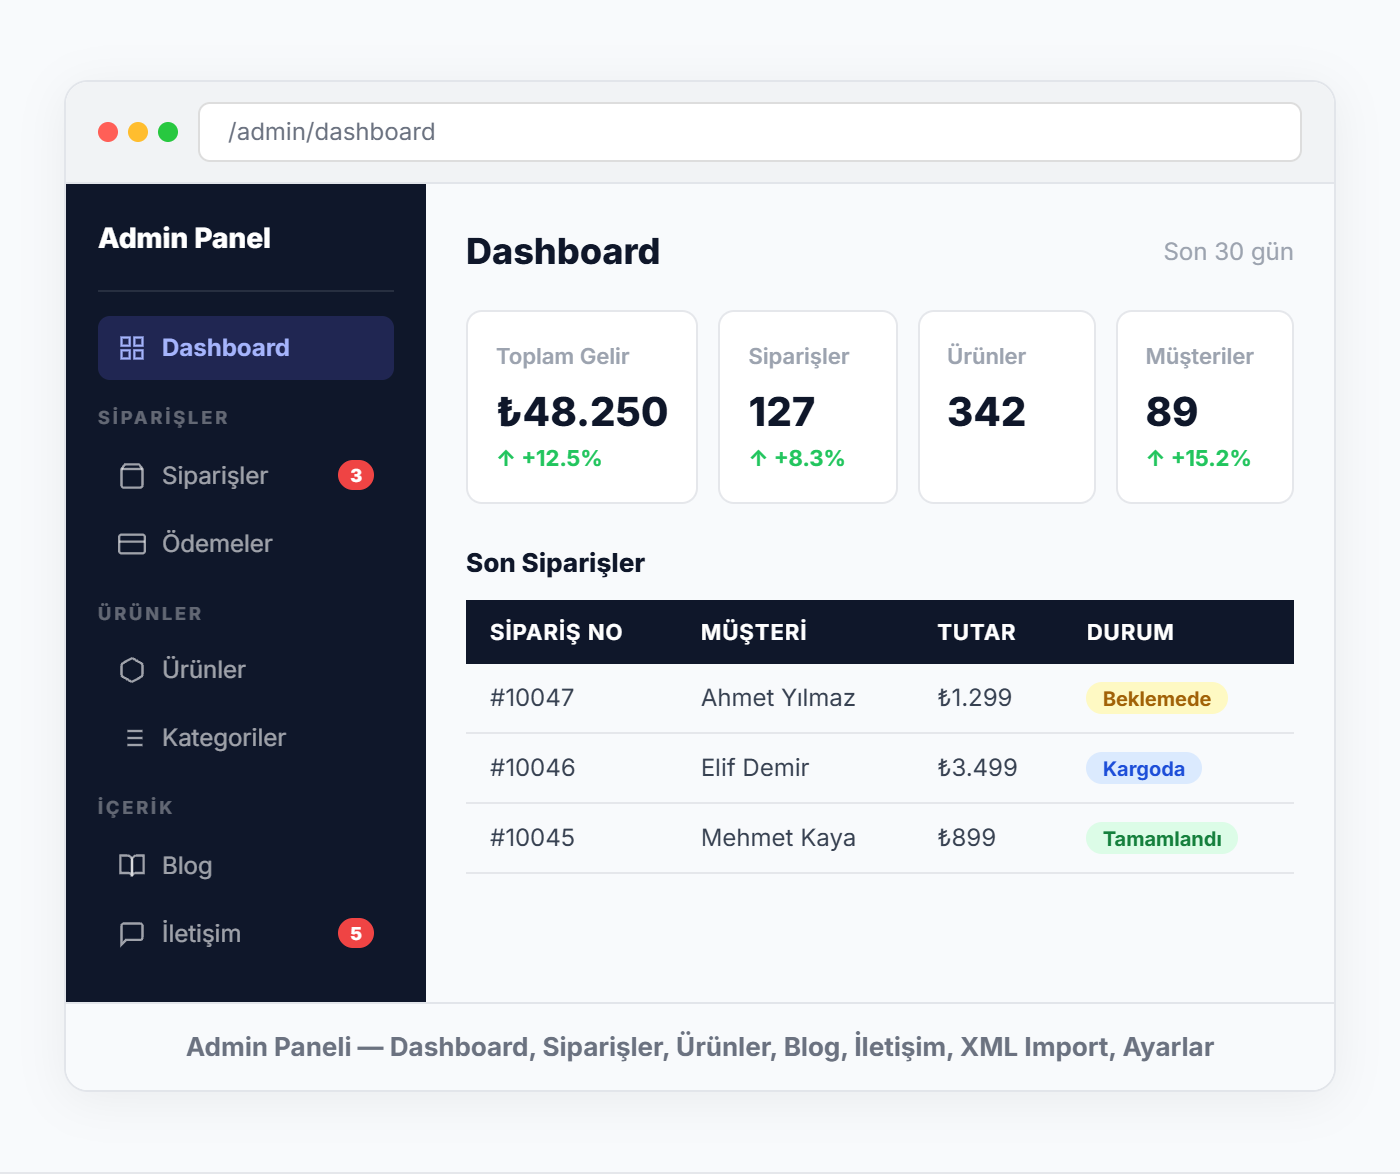
Task: Click the red badge 5 on İletişim
Action: point(356,933)
